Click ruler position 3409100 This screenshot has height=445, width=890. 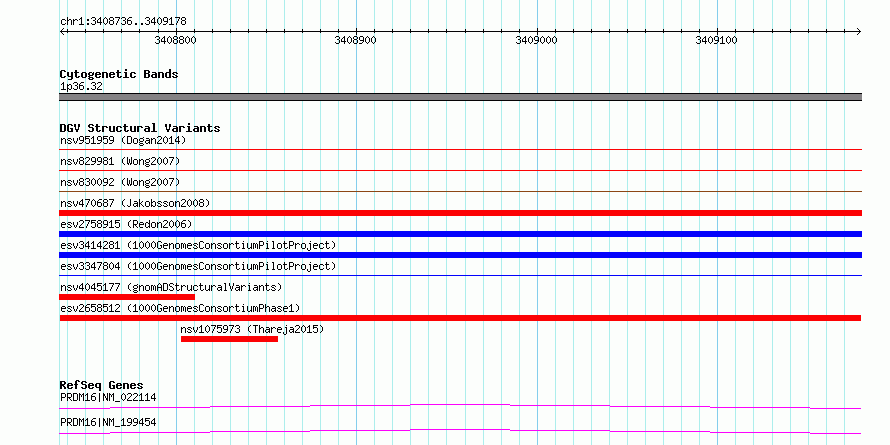click(716, 40)
